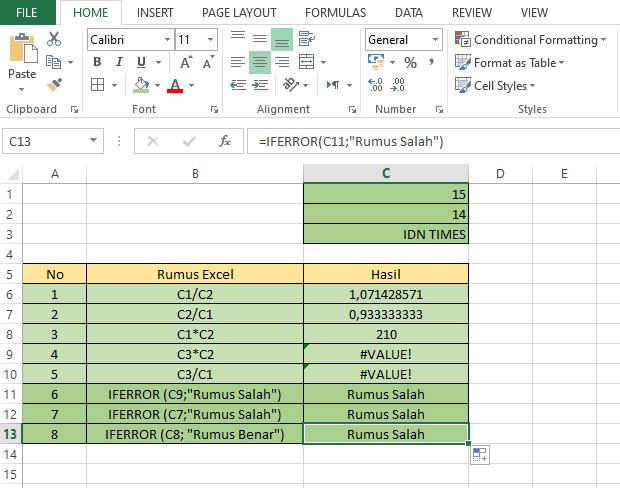Viewport: 620px width, 488px height.
Task: Toggle Underline formatting
Action: click(x=141, y=62)
